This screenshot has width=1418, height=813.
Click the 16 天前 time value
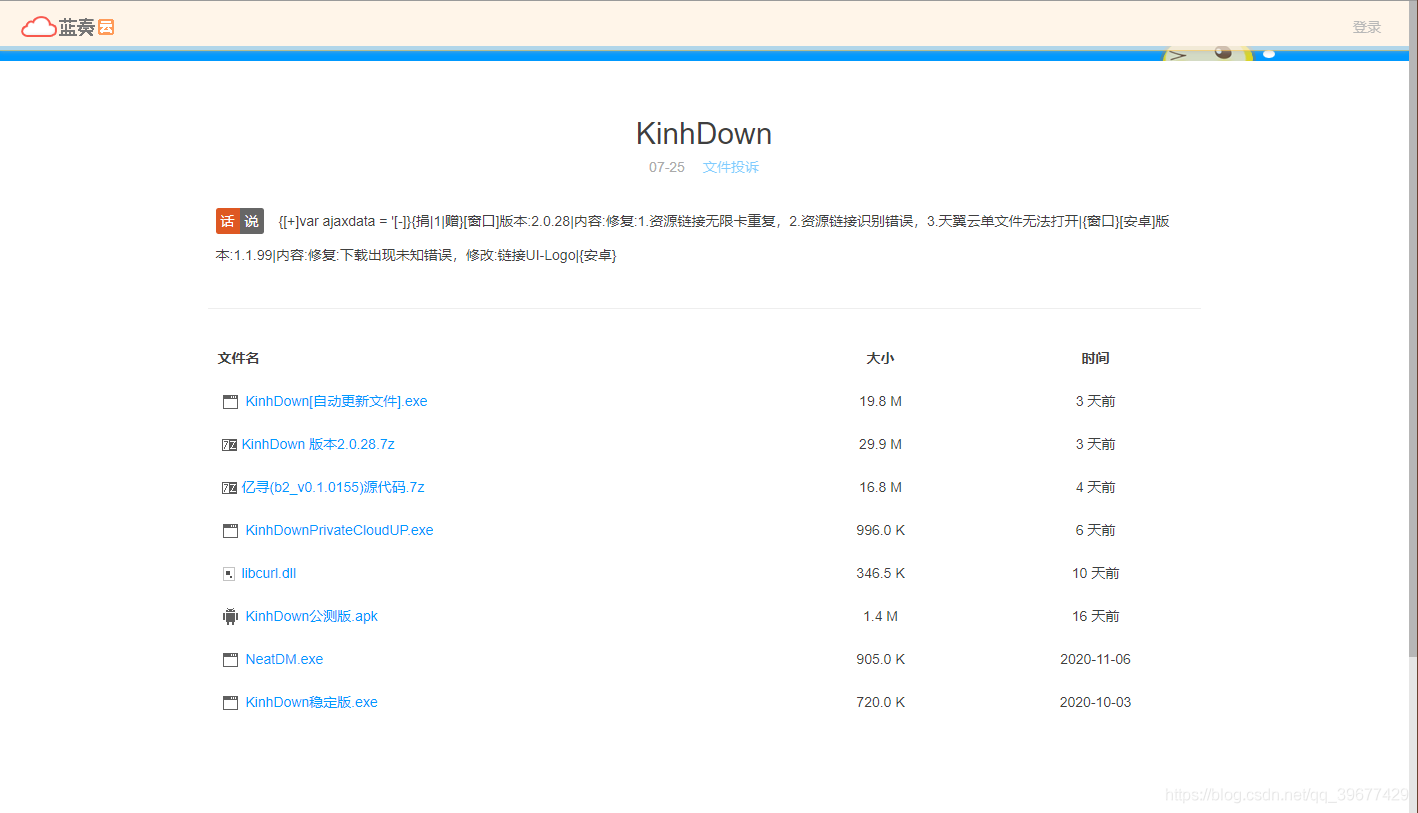[x=1095, y=616]
